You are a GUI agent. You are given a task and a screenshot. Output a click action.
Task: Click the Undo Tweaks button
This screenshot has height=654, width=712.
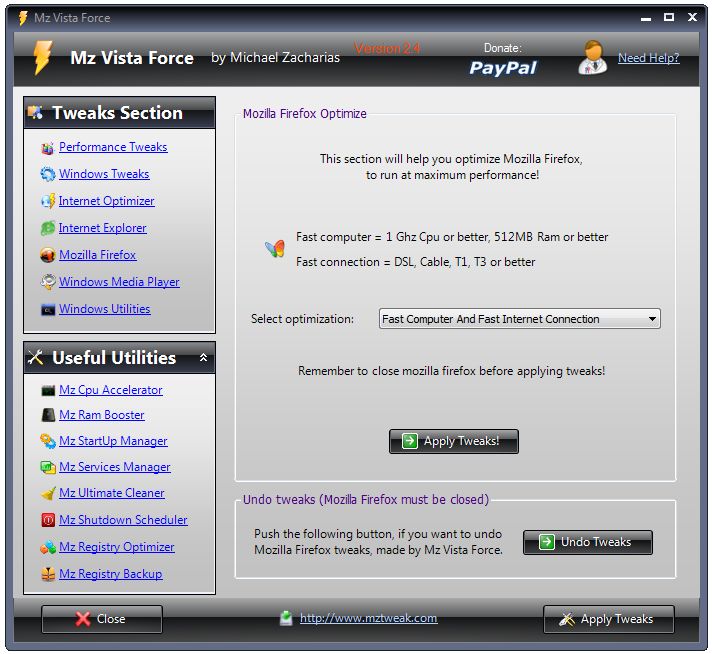pos(588,542)
